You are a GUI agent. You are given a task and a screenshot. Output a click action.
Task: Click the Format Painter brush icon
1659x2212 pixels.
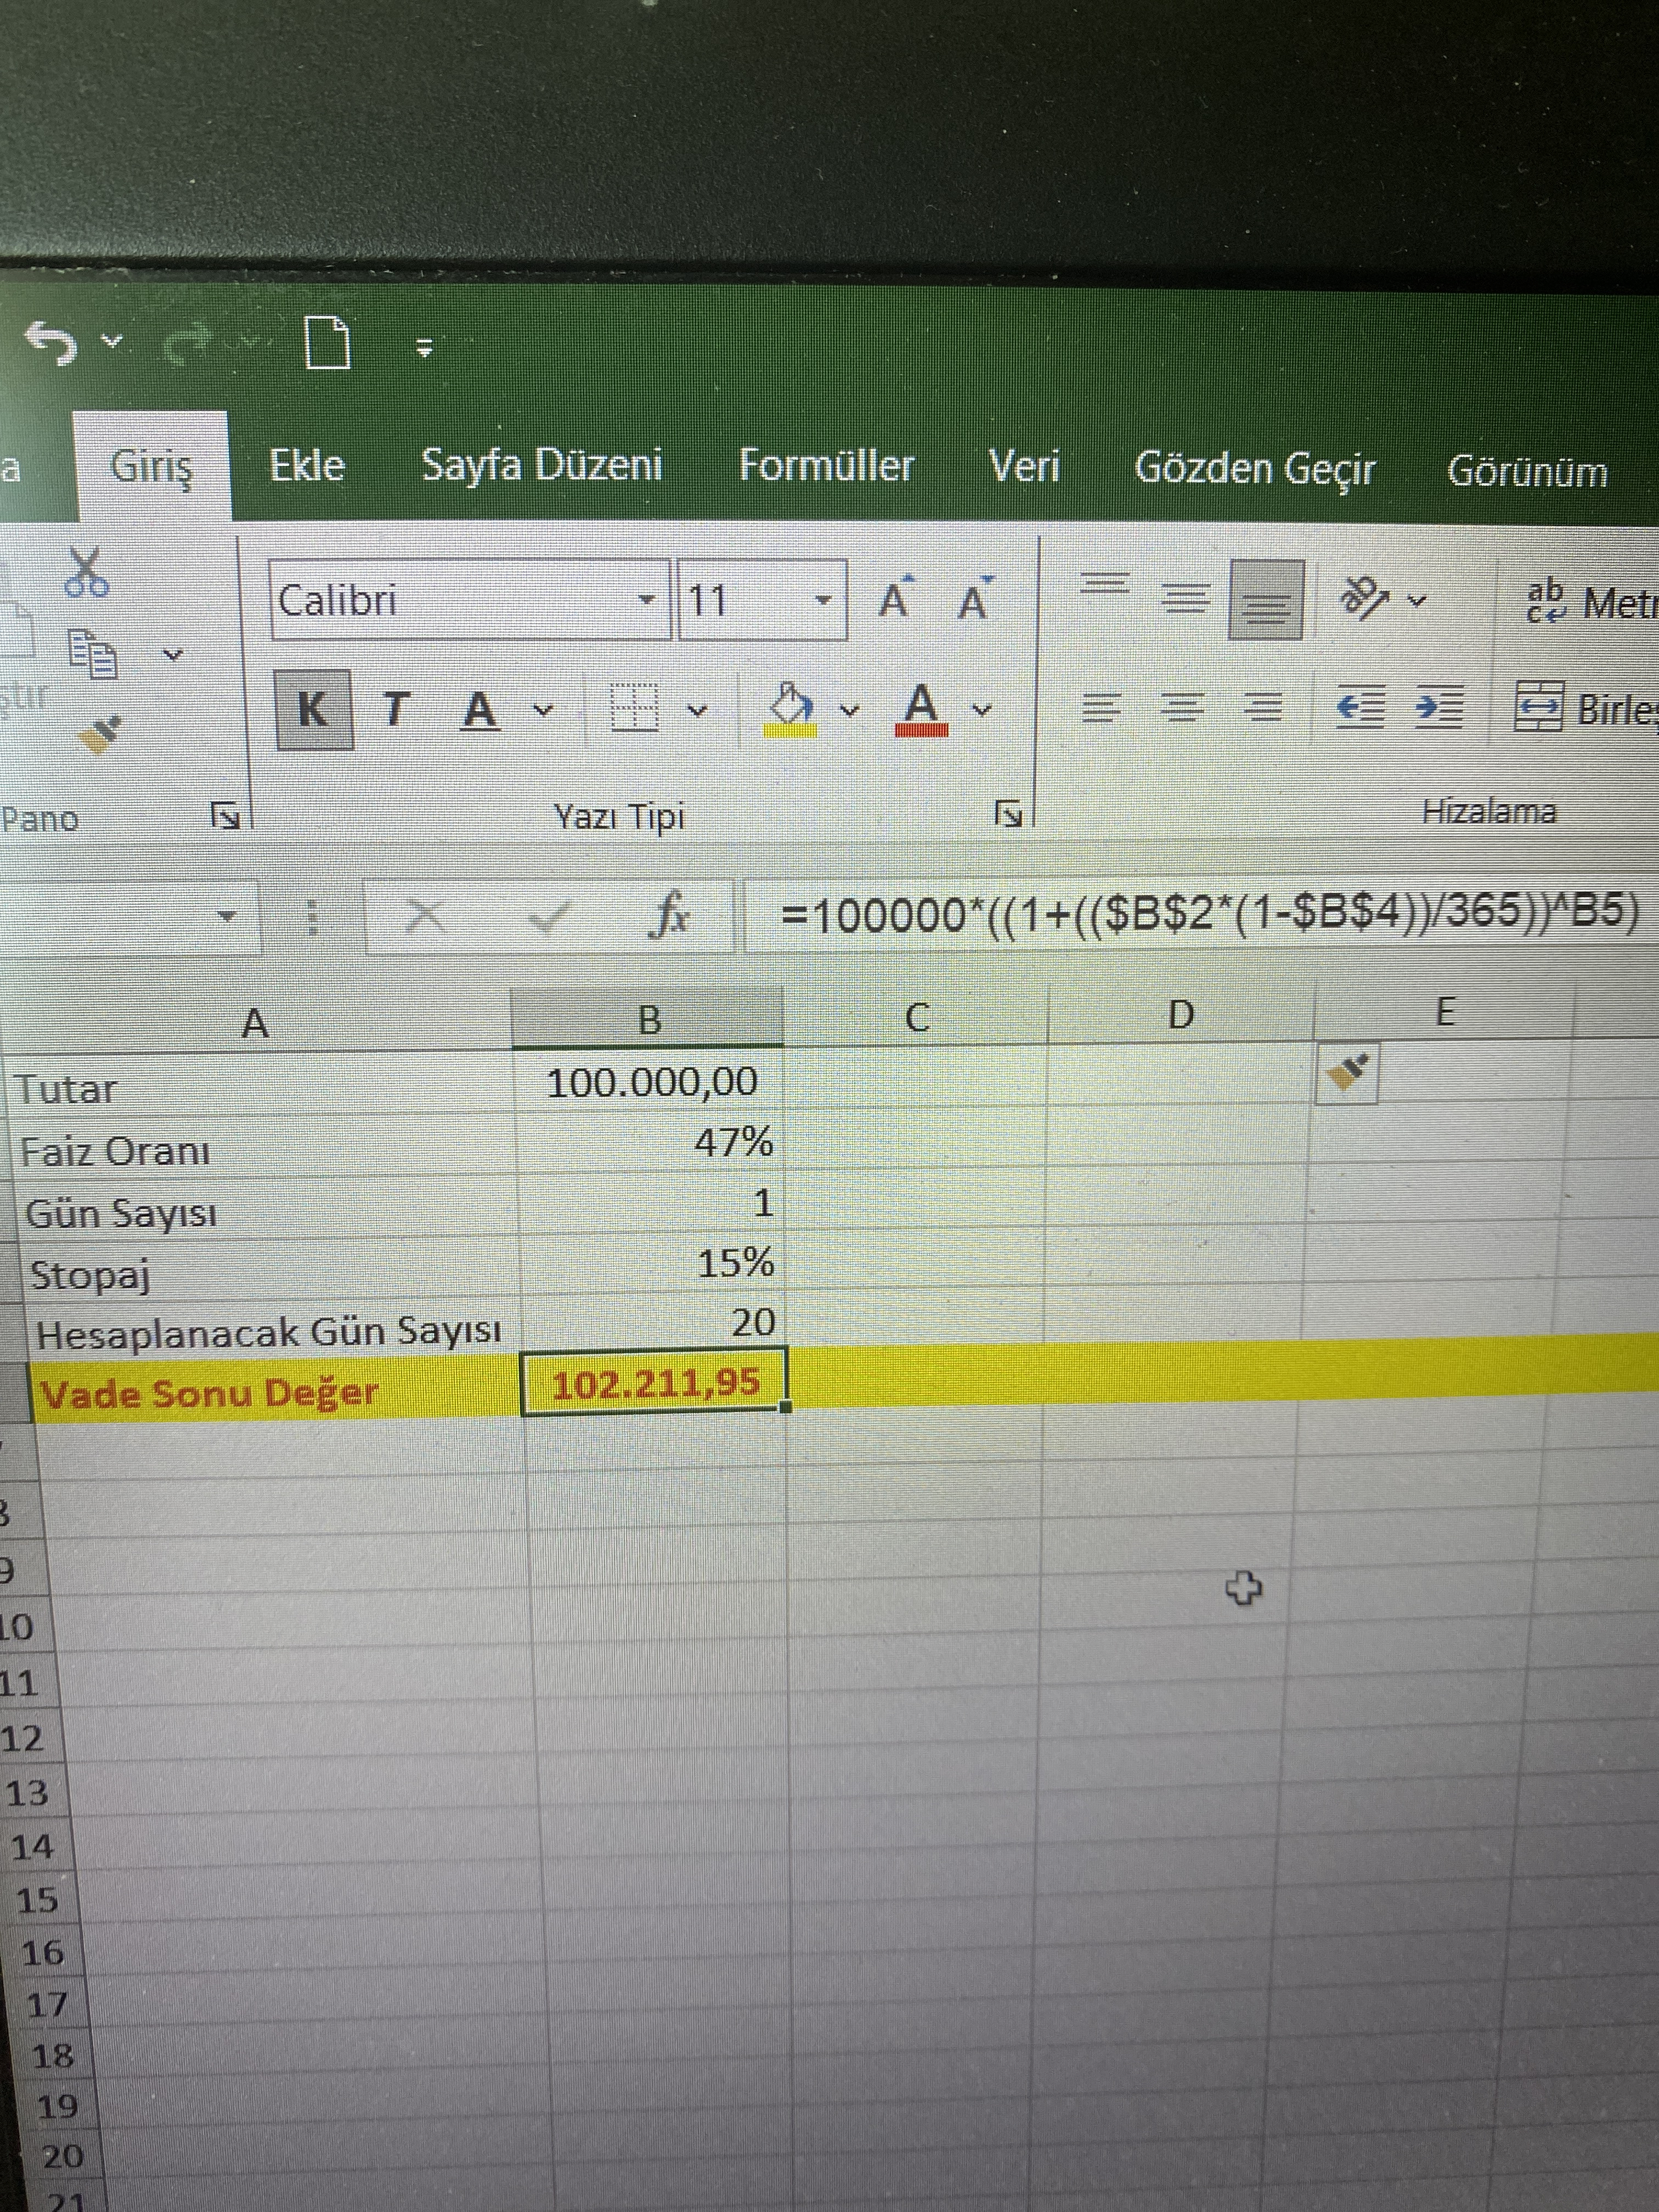tap(101, 734)
